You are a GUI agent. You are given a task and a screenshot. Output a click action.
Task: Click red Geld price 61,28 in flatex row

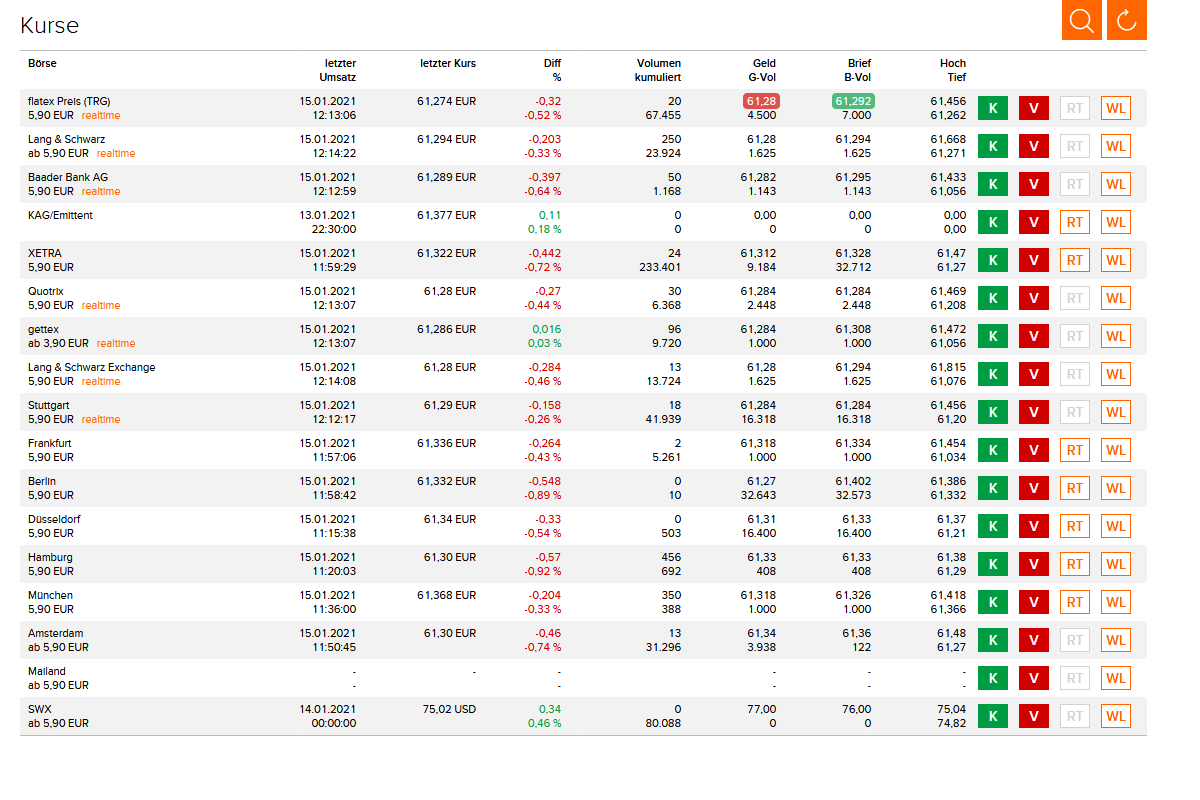pos(761,101)
